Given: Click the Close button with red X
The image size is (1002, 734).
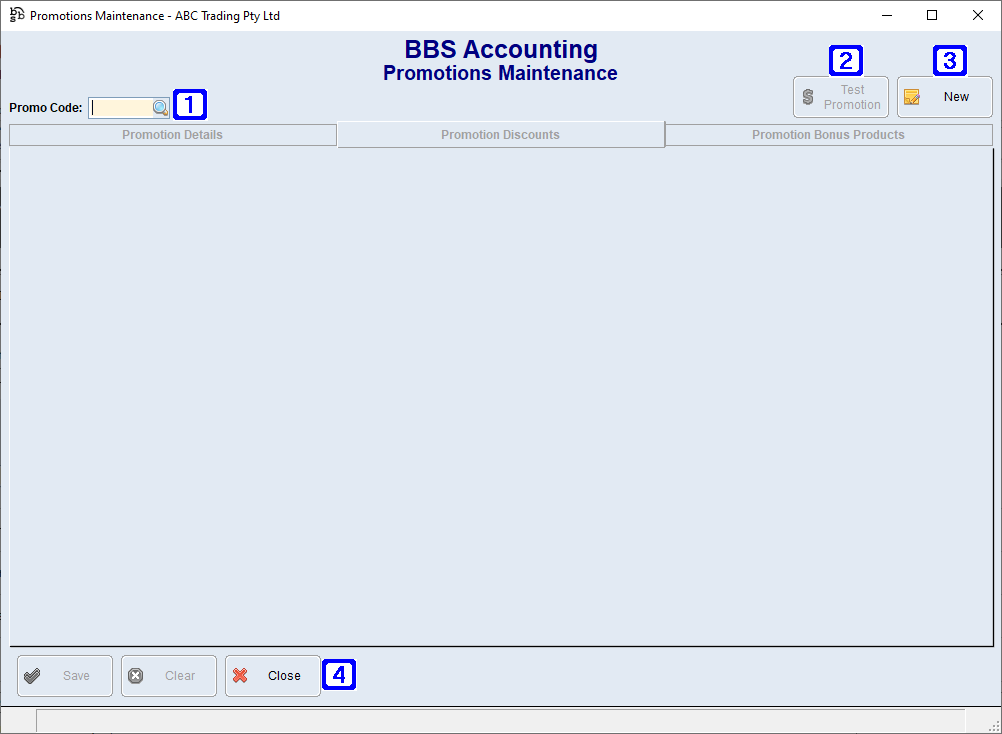Looking at the screenshot, I should (272, 676).
